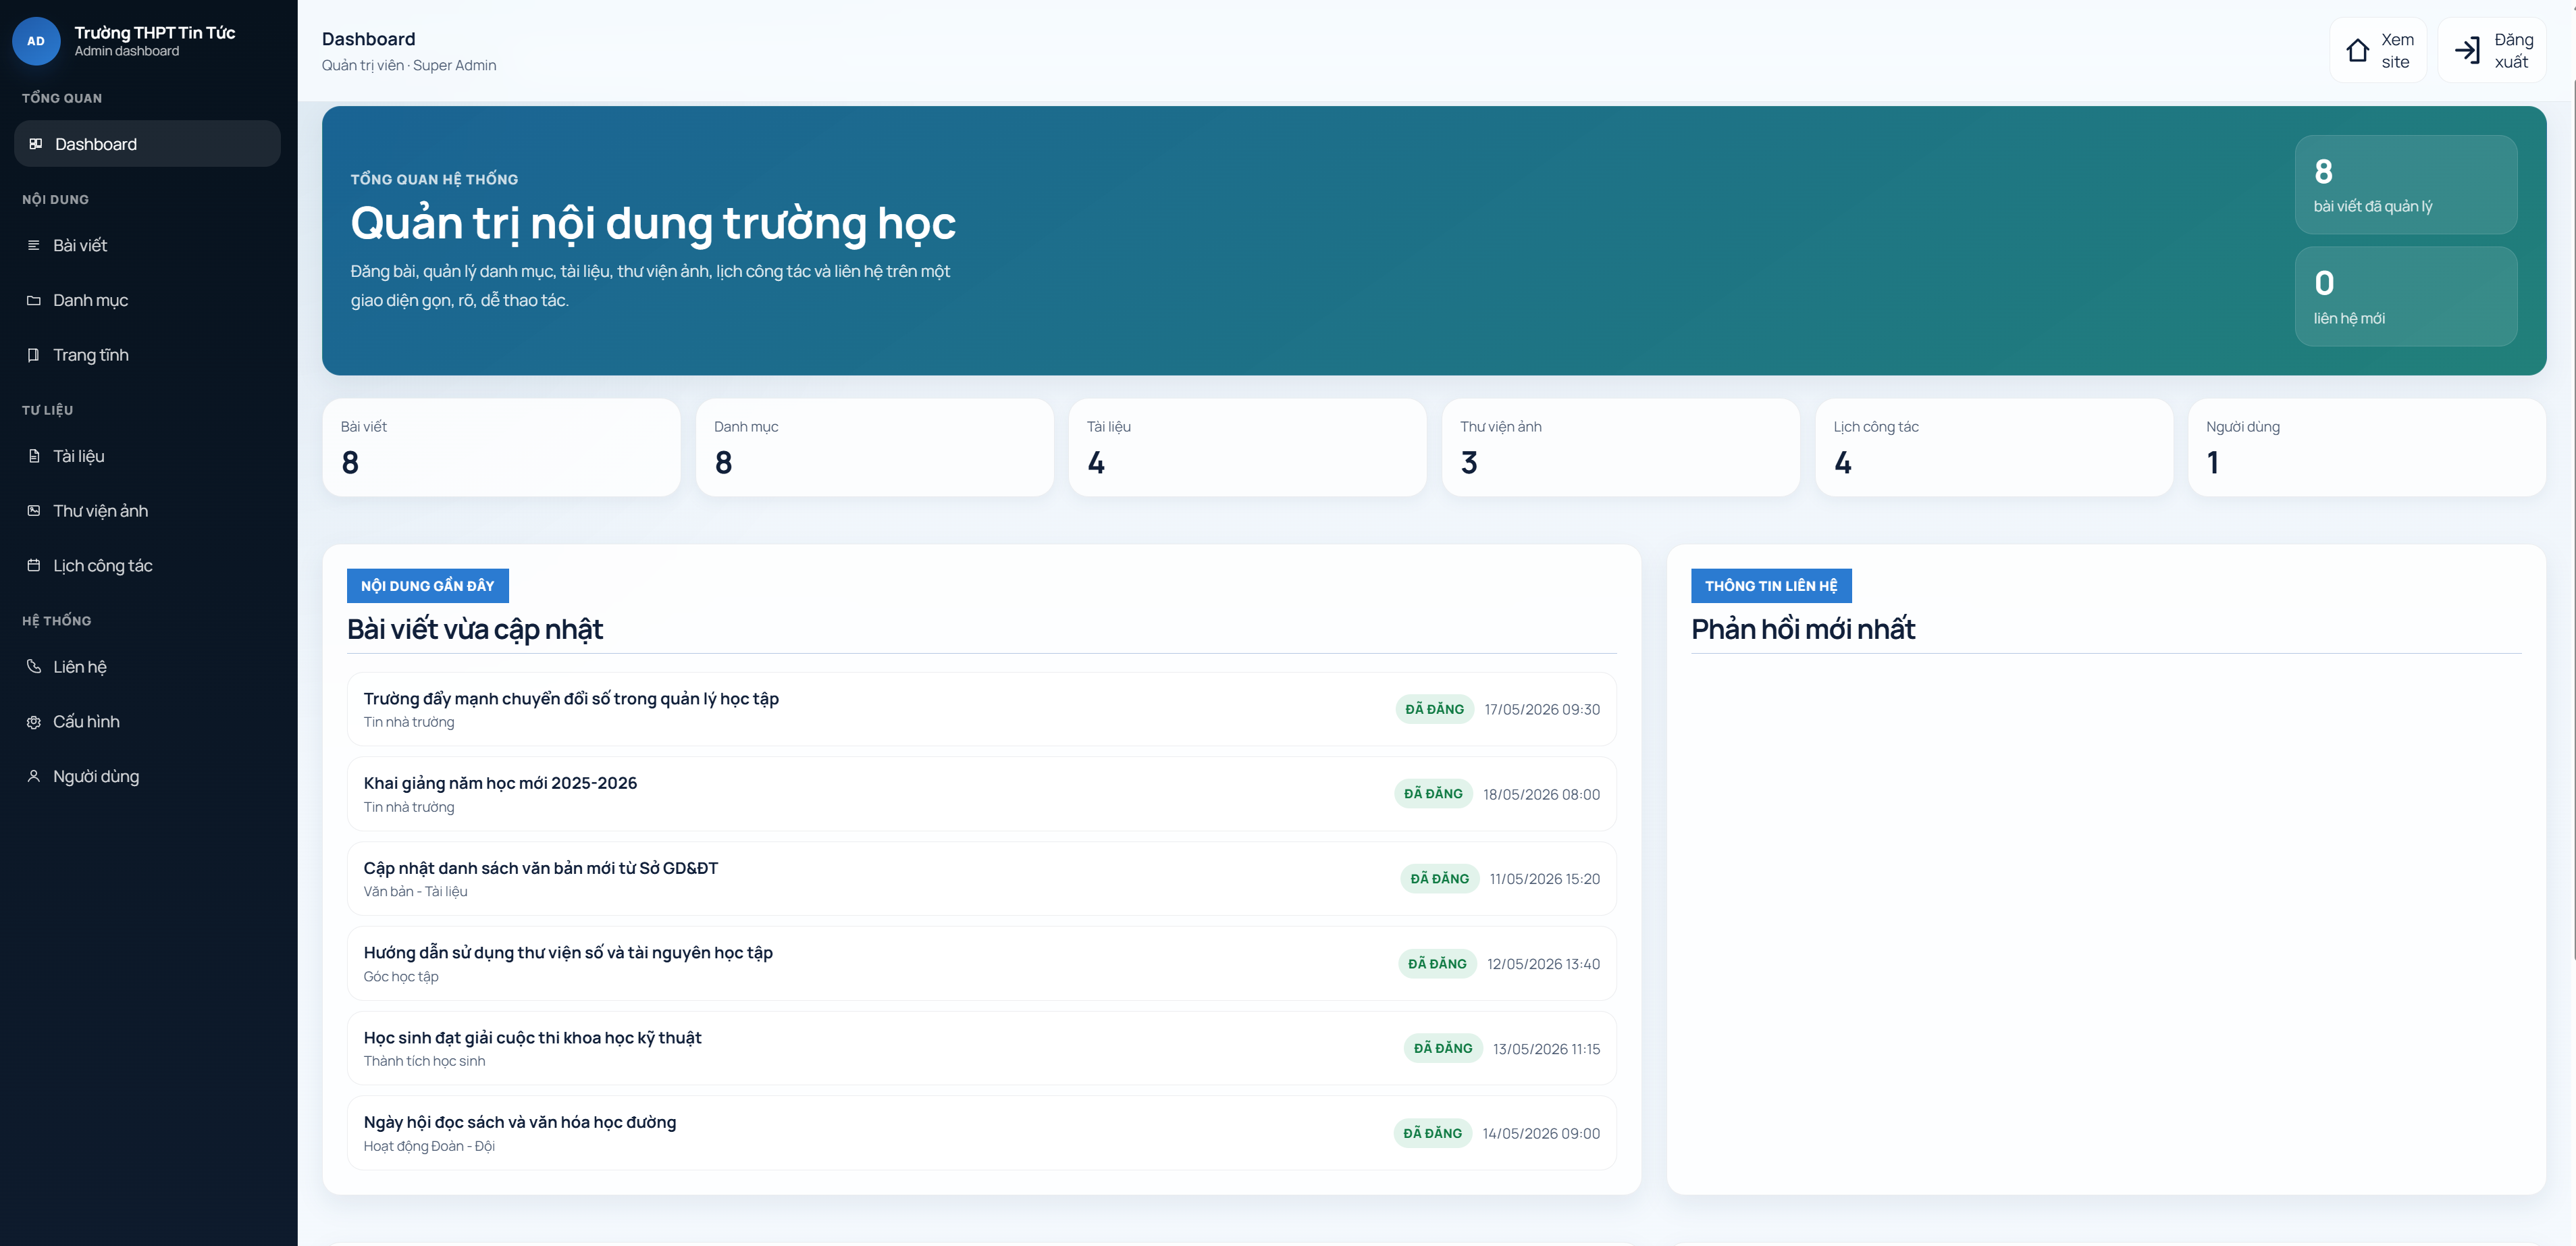
Task: Click Quản trị viên · Super Admin subtitle
Action: click(409, 65)
